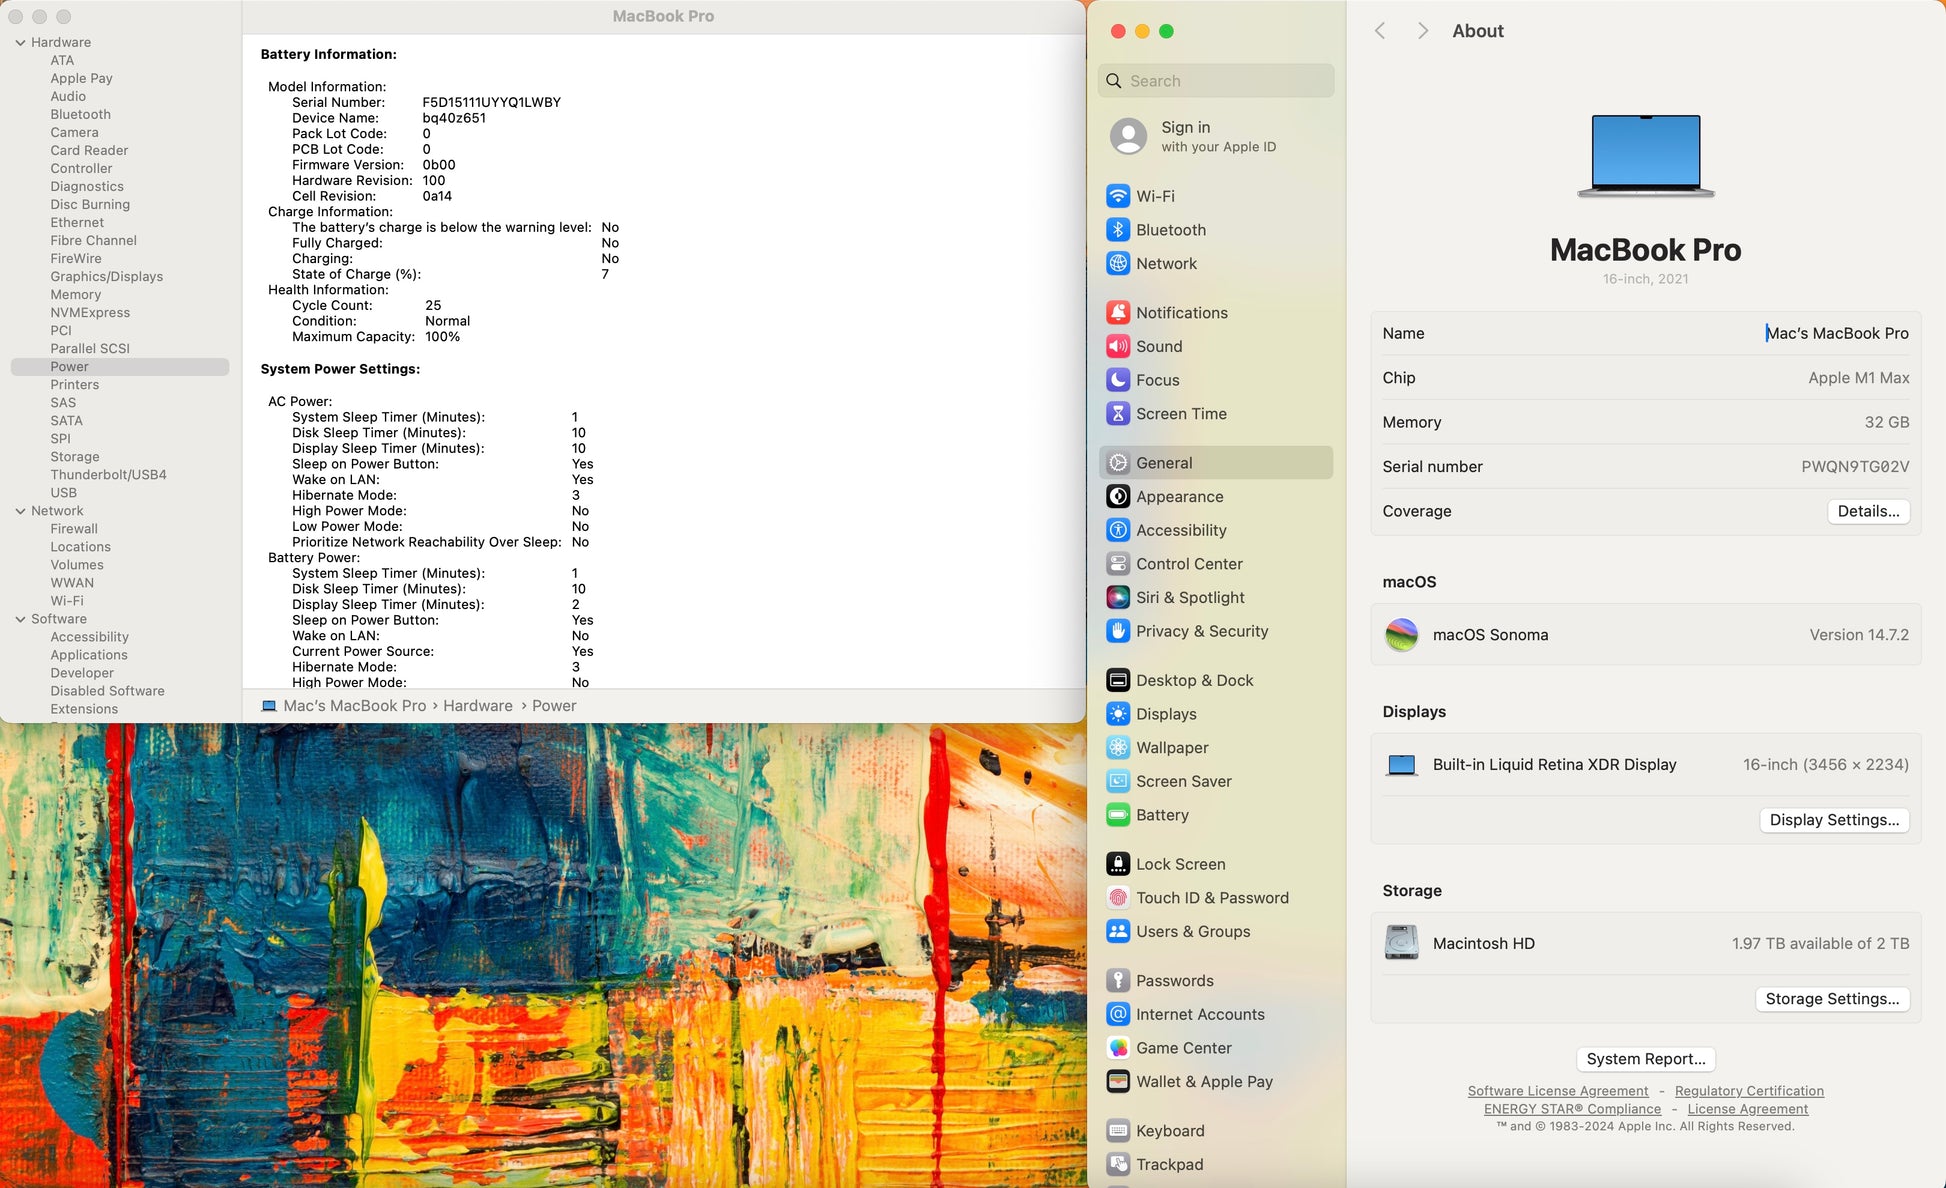This screenshot has width=1946, height=1188.
Task: Open the Software License Agreement link
Action: click(1557, 1091)
